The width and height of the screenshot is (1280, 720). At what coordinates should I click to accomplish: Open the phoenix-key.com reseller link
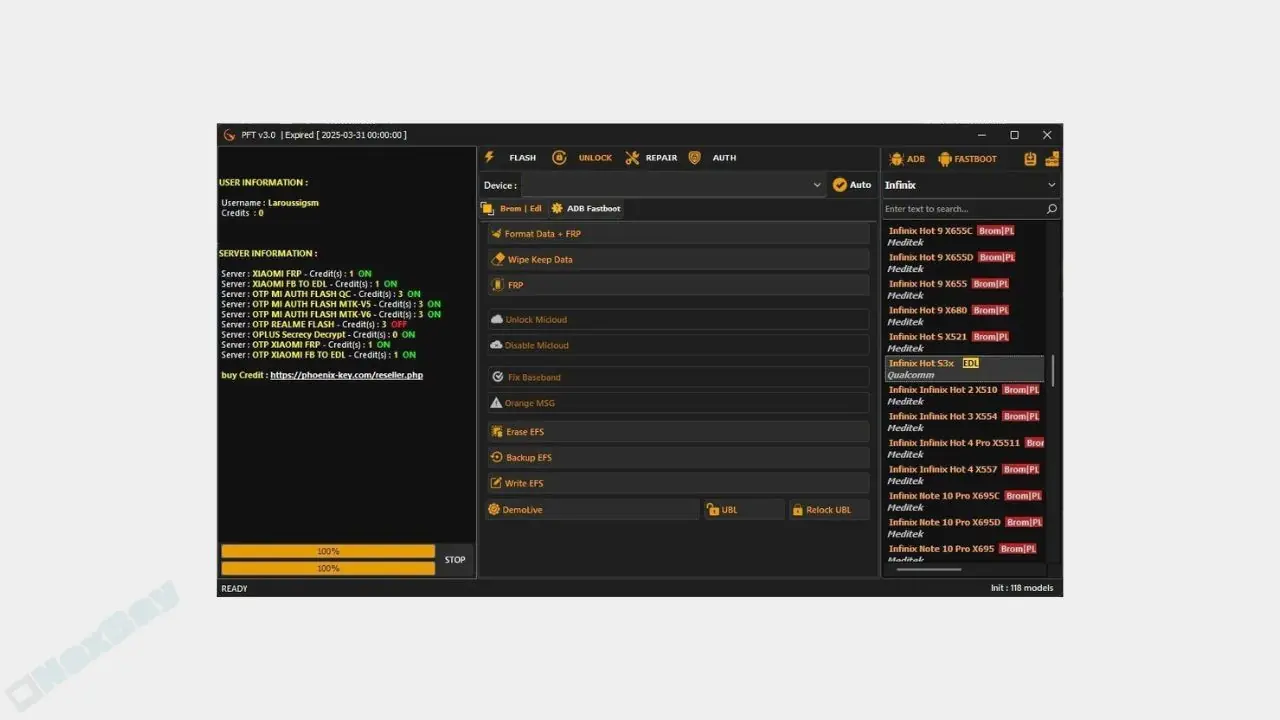click(346, 375)
